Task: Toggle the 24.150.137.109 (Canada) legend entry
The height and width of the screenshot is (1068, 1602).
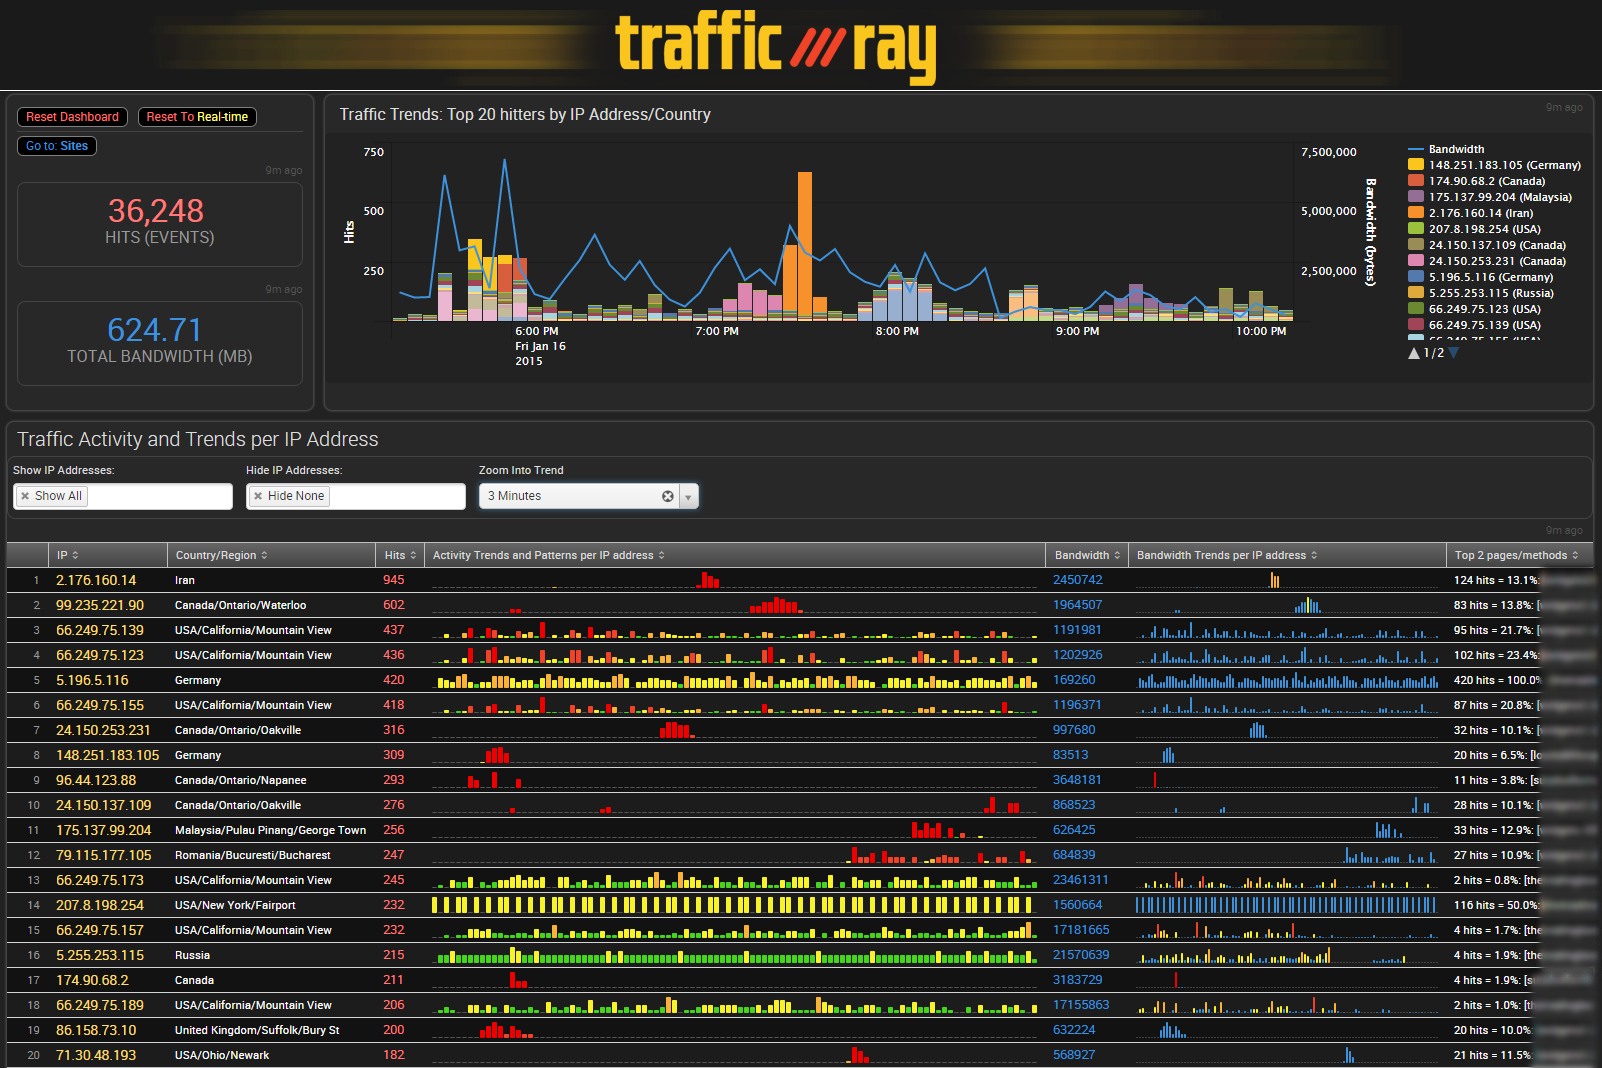Action: (x=1487, y=245)
